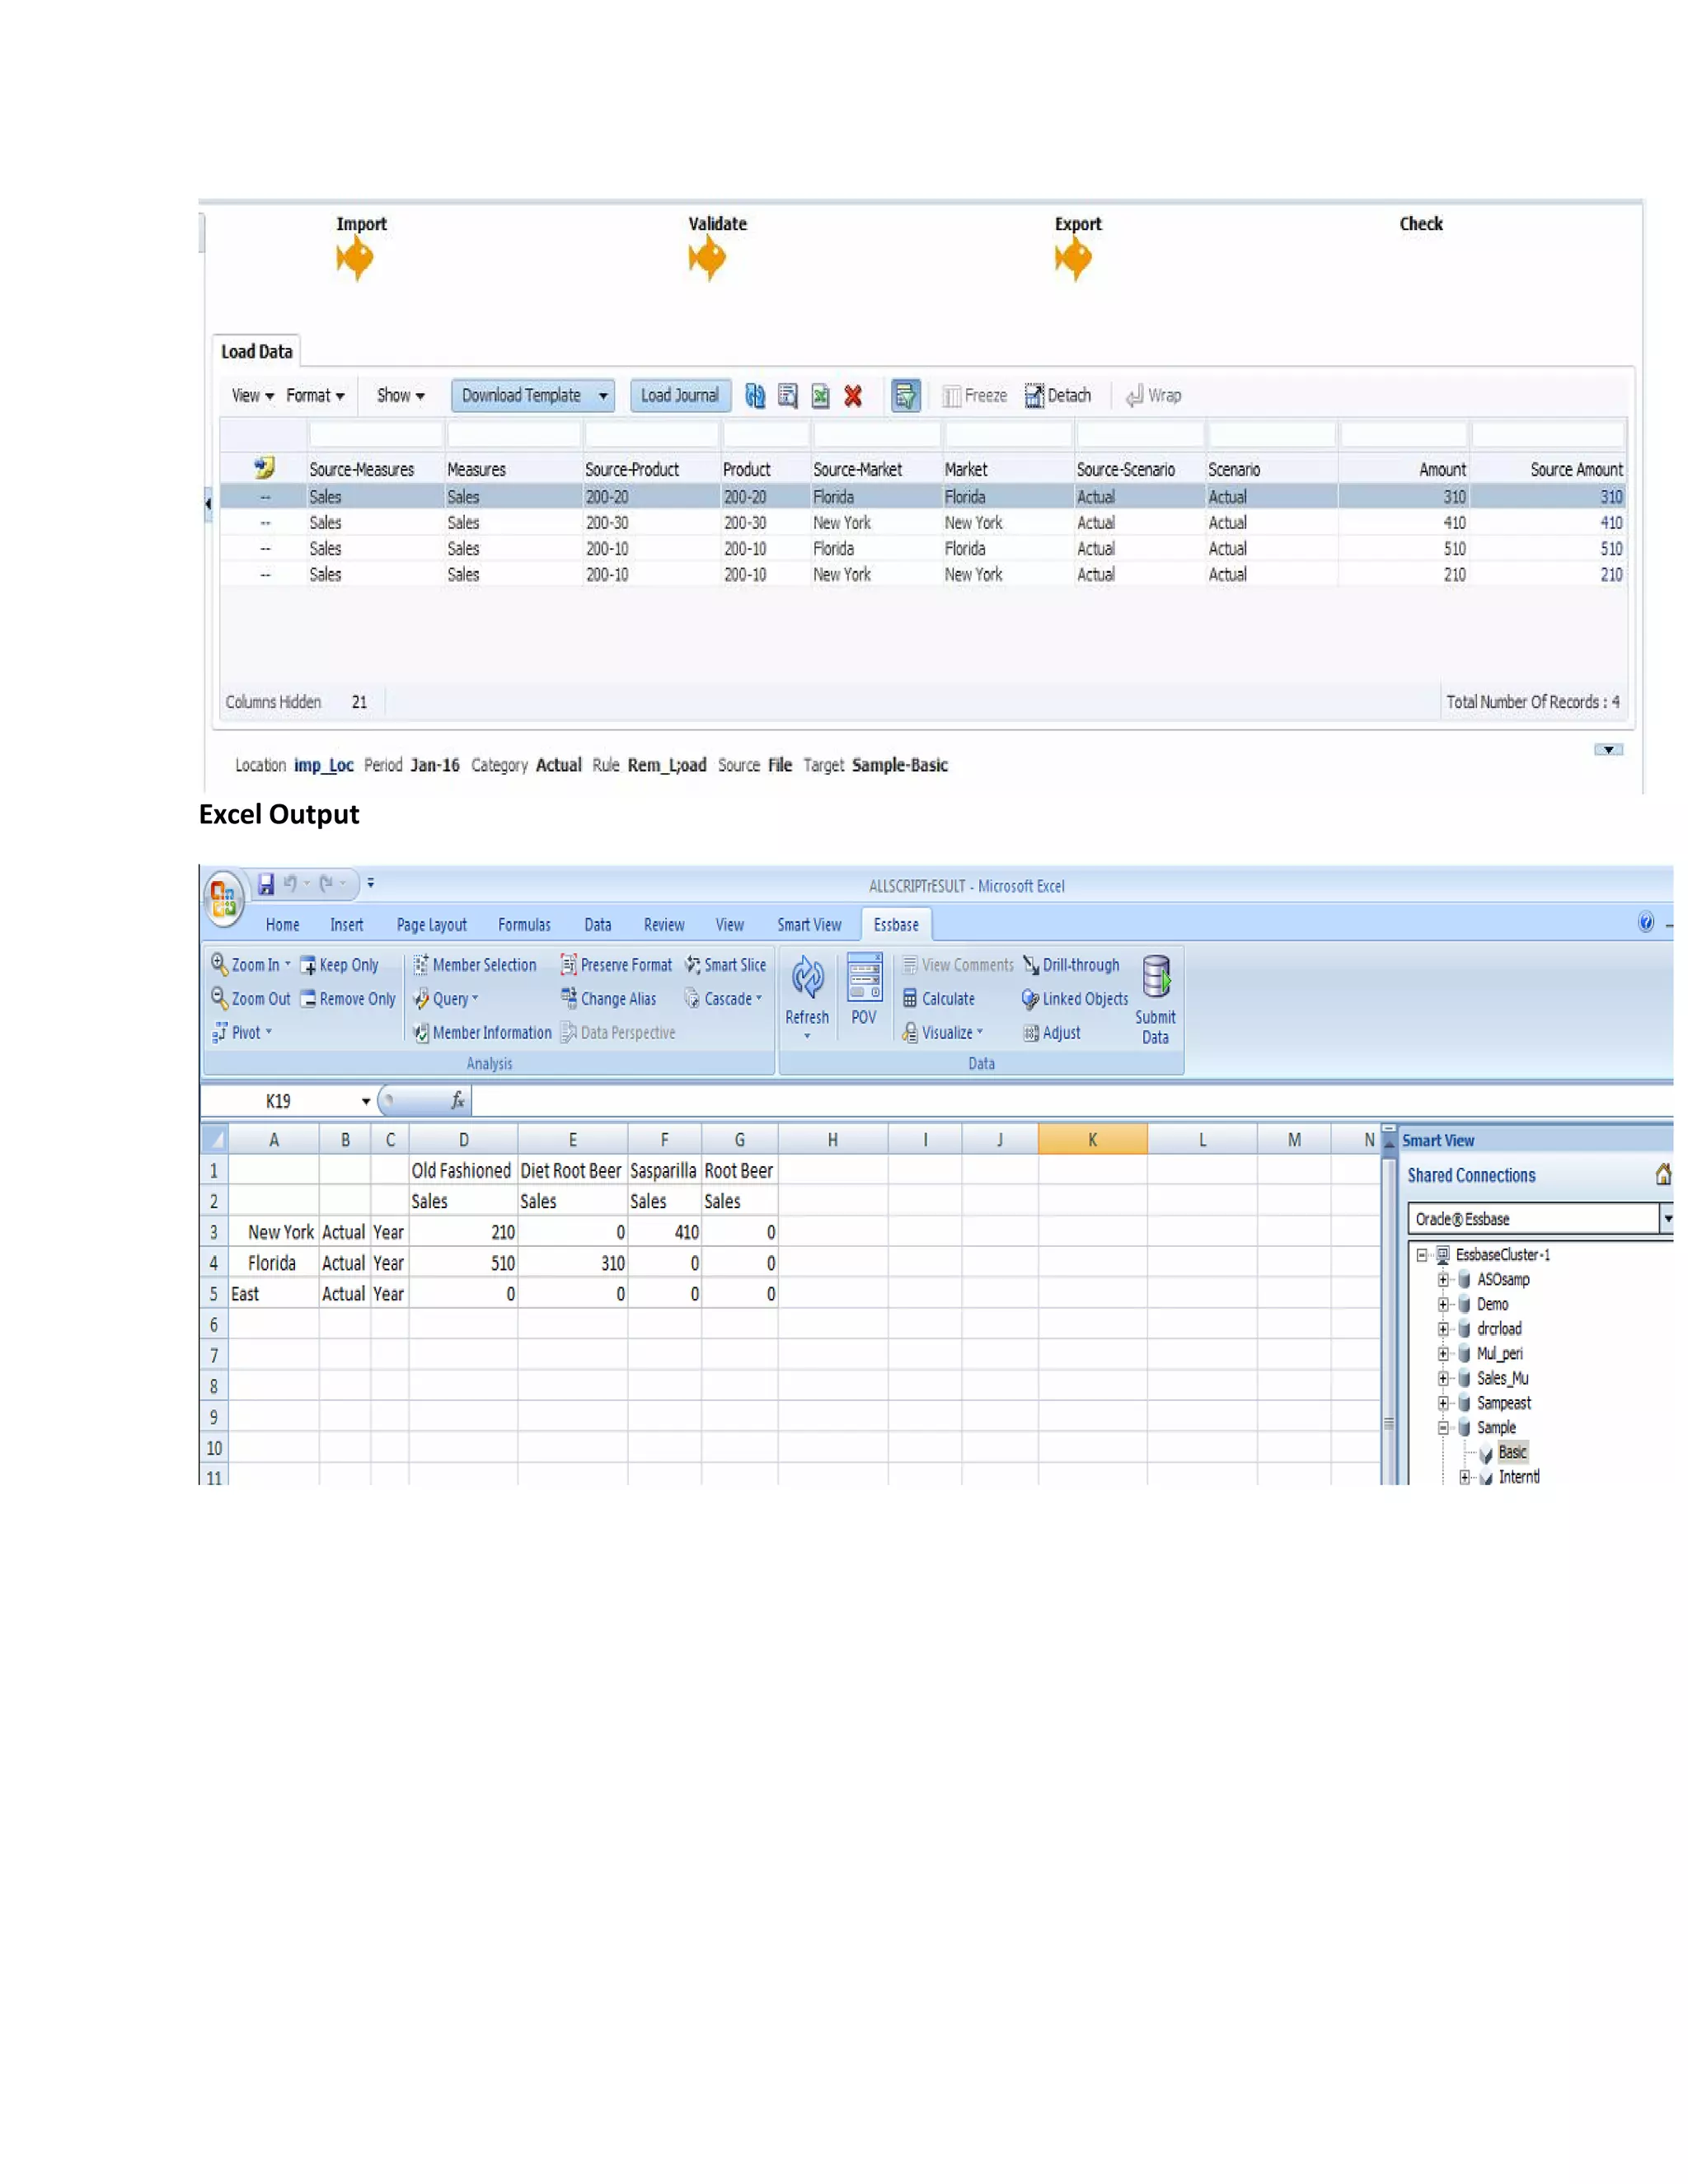Viewport: 1688px width, 2184px height.
Task: Click Member Information
Action: click(x=482, y=1033)
